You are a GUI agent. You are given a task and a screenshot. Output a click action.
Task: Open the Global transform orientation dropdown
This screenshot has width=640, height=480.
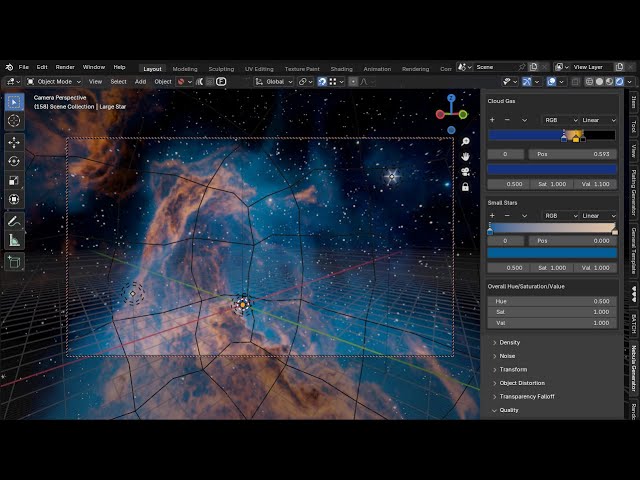pos(274,82)
